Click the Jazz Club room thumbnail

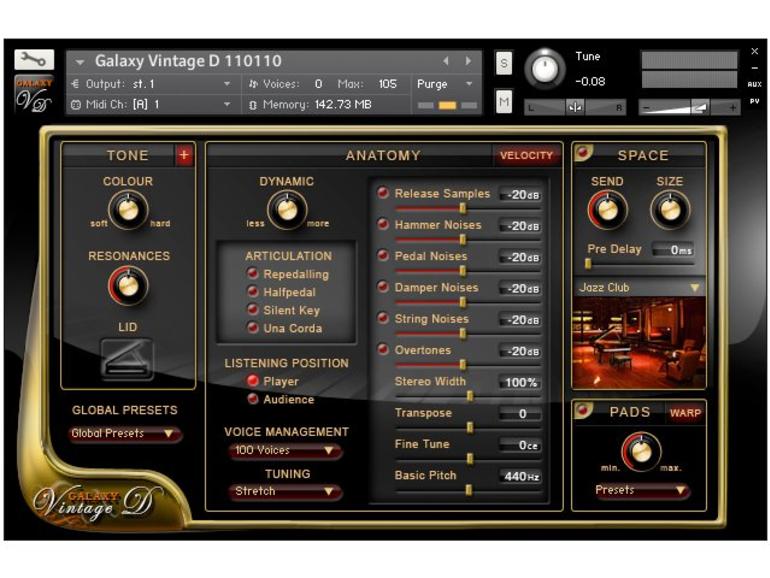pyautogui.click(x=639, y=342)
